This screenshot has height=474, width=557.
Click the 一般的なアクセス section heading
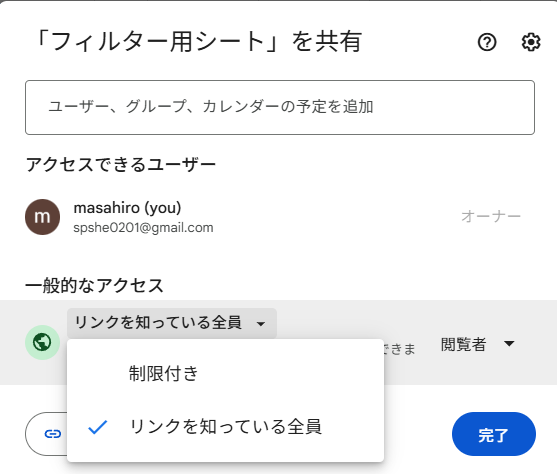94,285
